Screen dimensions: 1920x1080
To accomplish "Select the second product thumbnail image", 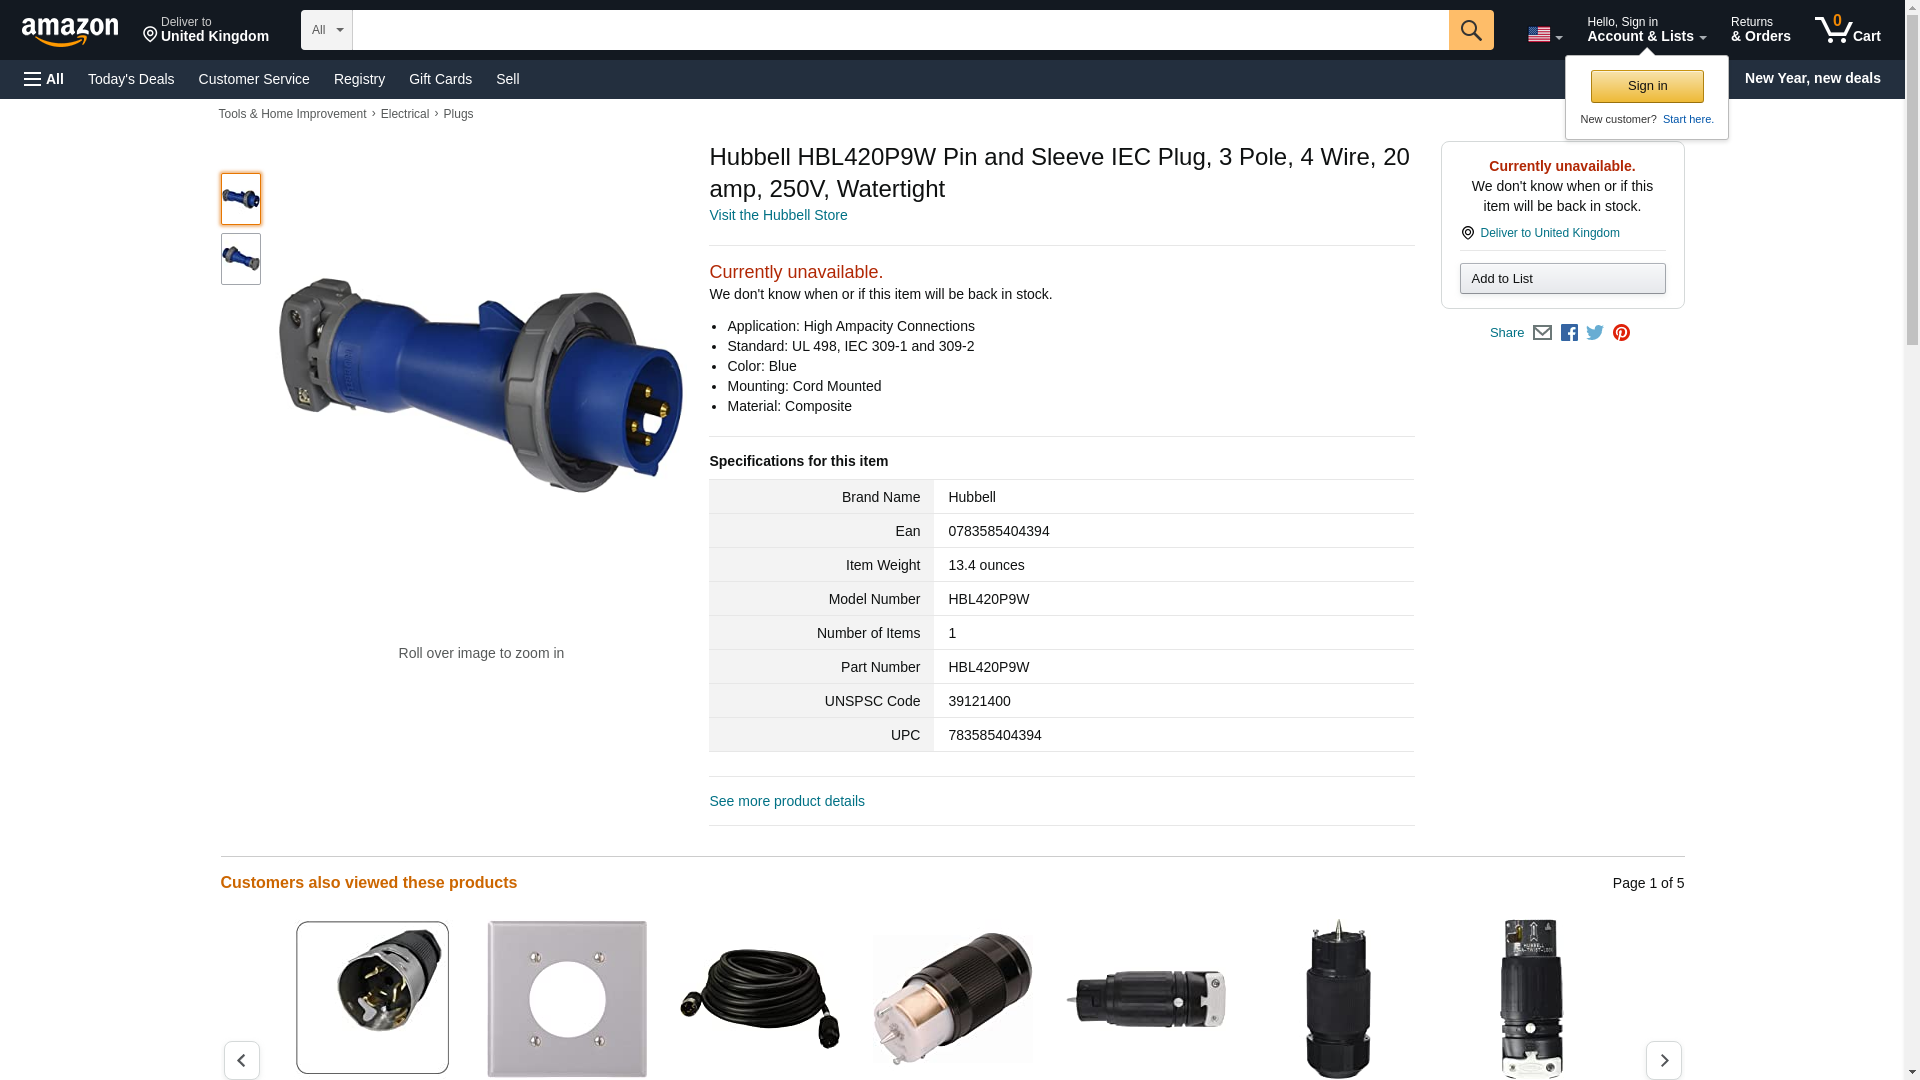I will 241,259.
